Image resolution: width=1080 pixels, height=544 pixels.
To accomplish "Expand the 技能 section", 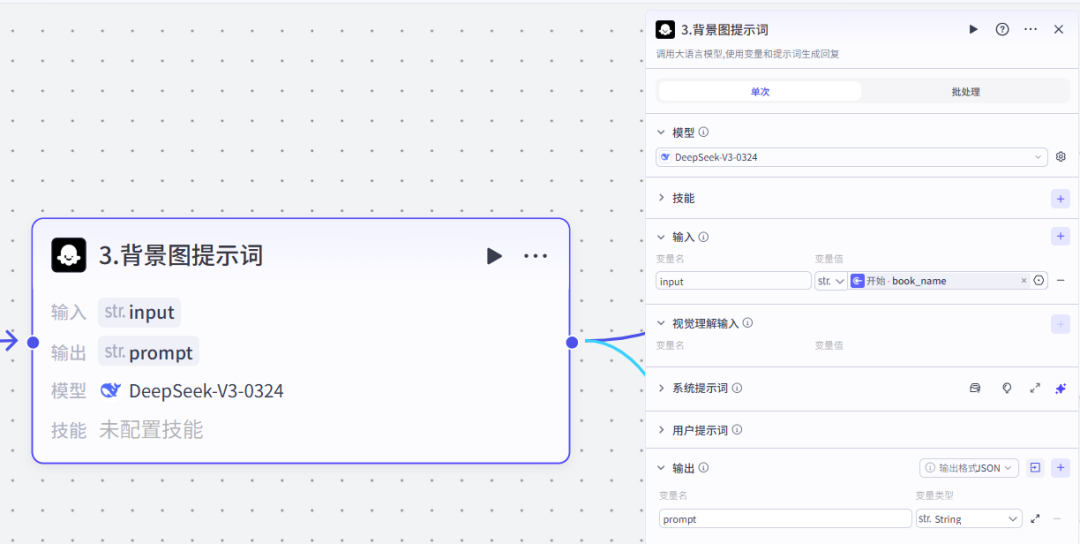I will pyautogui.click(x=661, y=198).
